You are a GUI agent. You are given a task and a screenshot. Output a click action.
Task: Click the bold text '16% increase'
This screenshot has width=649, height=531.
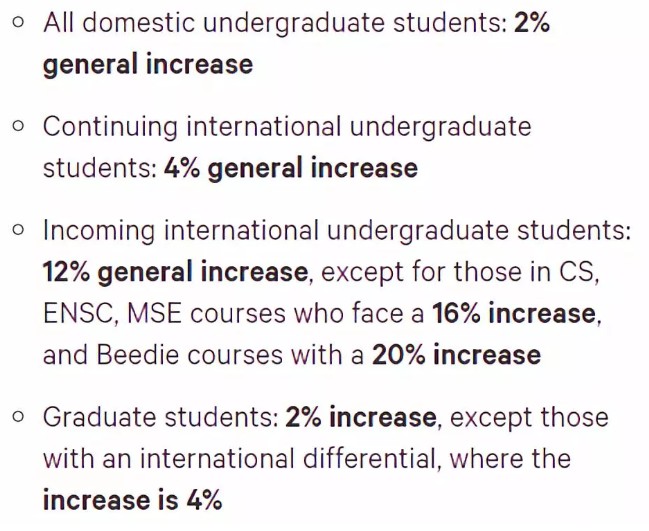514,313
